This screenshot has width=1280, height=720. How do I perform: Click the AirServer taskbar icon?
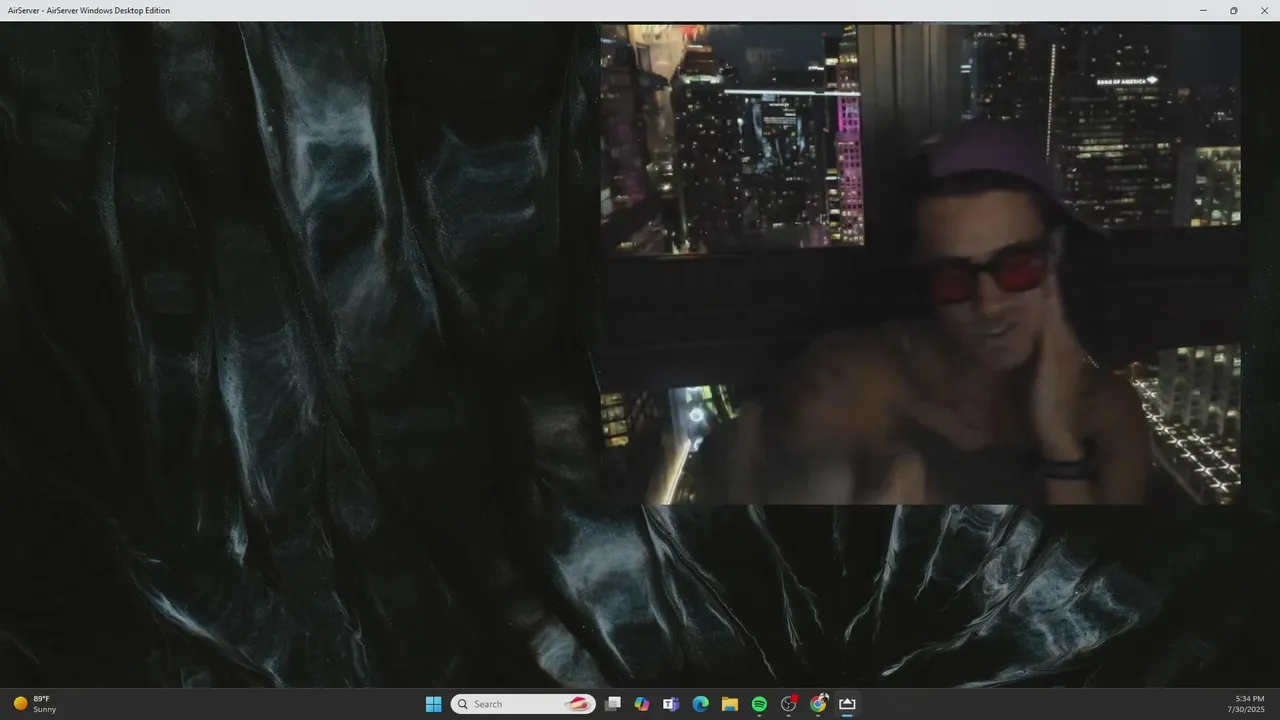pos(847,704)
